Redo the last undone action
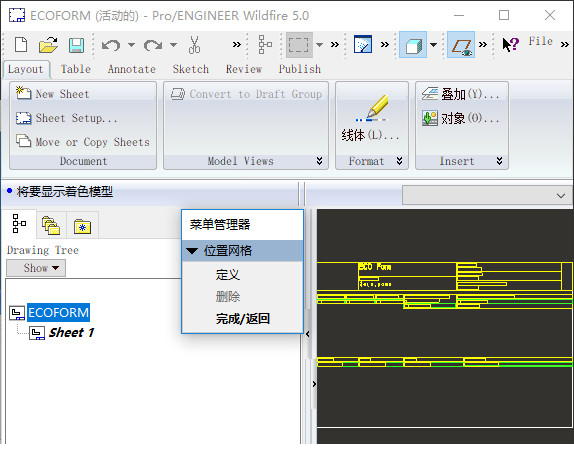The height and width of the screenshot is (461, 574). click(153, 45)
